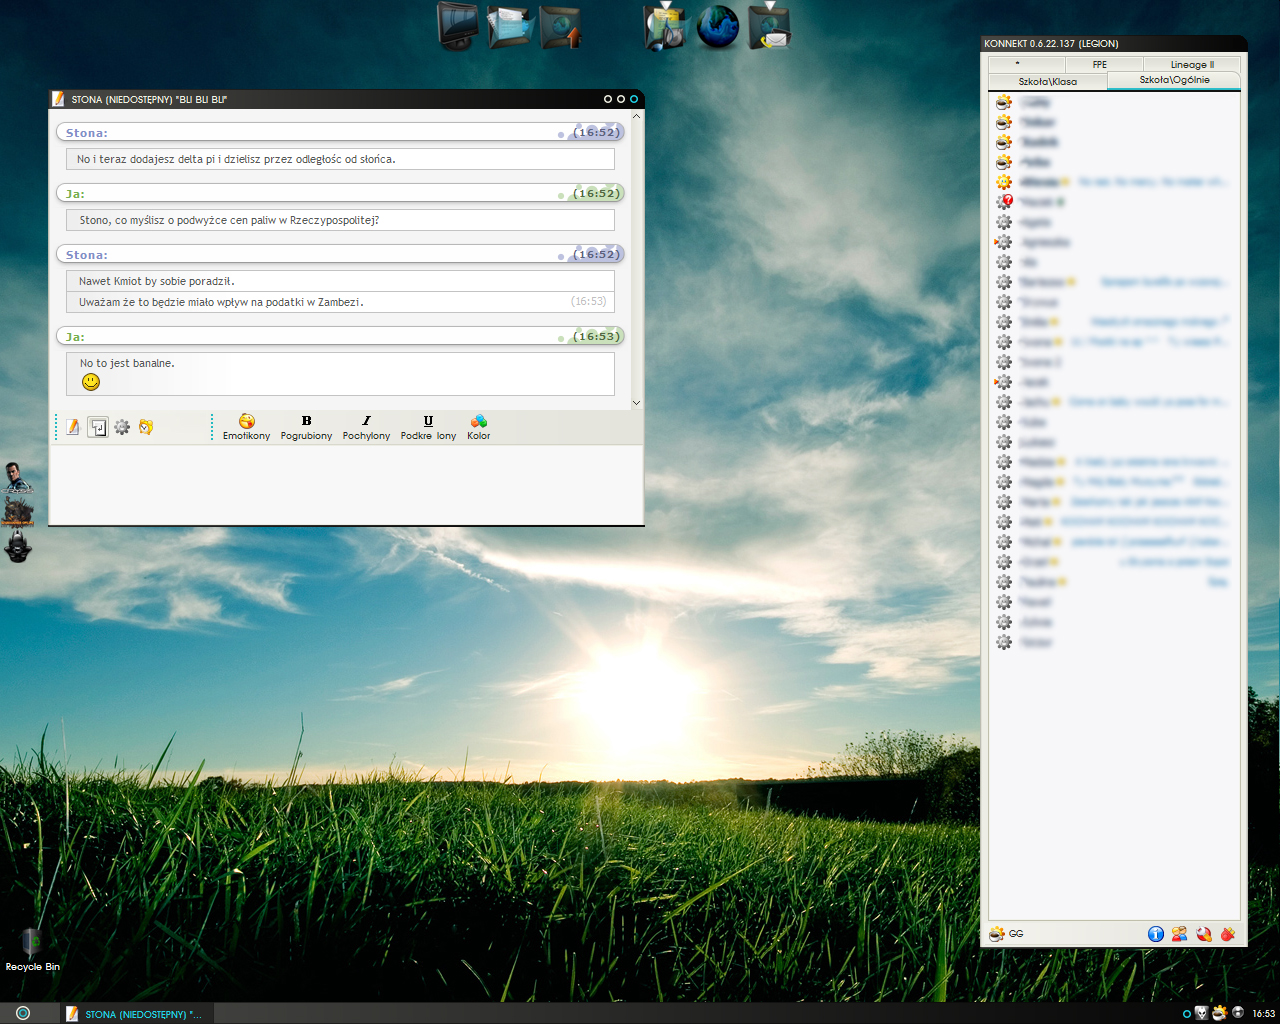Viewport: 1280px width, 1024px height.
Task: Click the gas mask desktop icon
Action: (x=18, y=546)
